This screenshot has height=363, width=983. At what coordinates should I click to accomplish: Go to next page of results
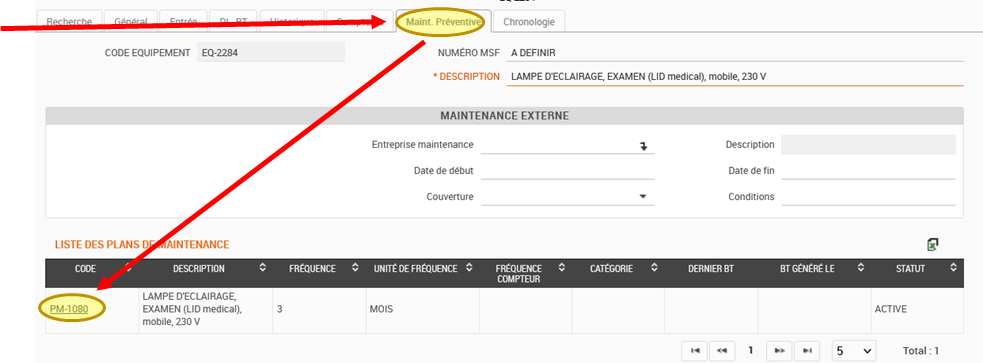(x=779, y=351)
